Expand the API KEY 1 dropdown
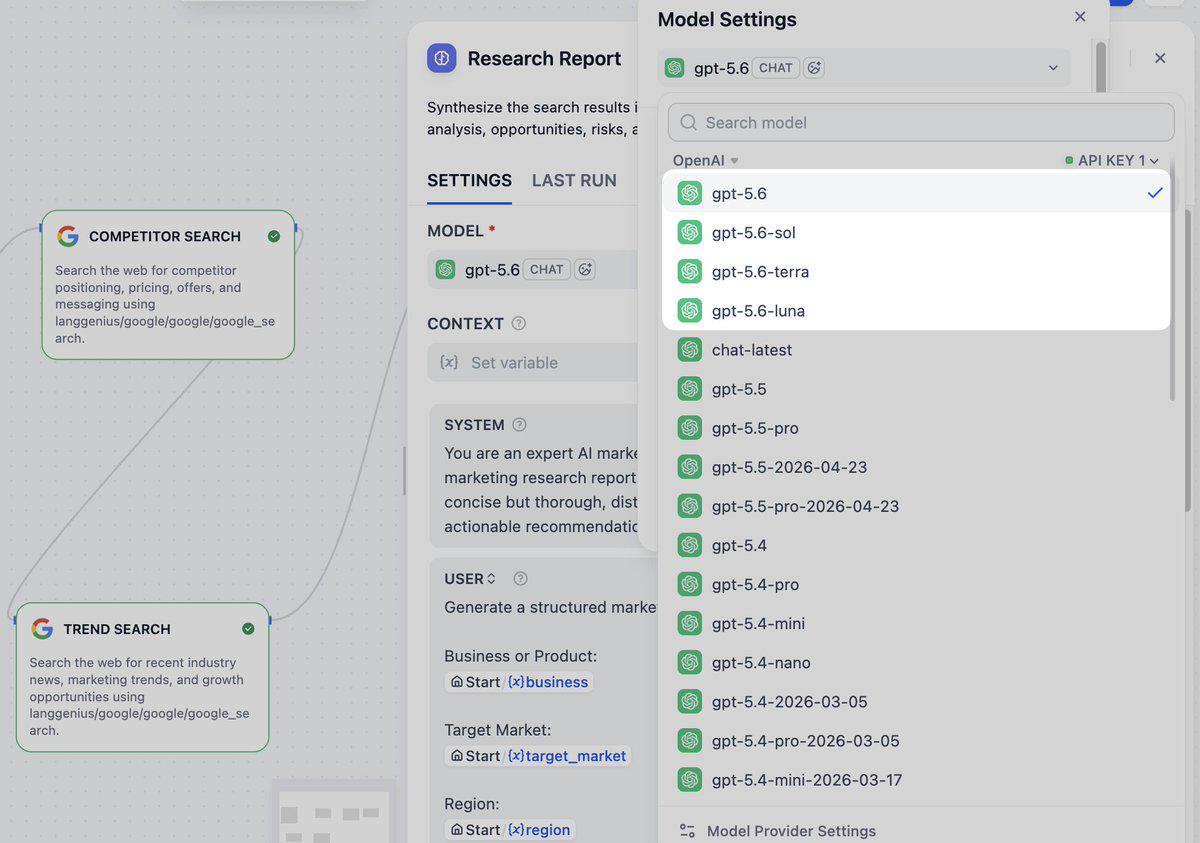This screenshot has height=843, width=1200. 1112,160
